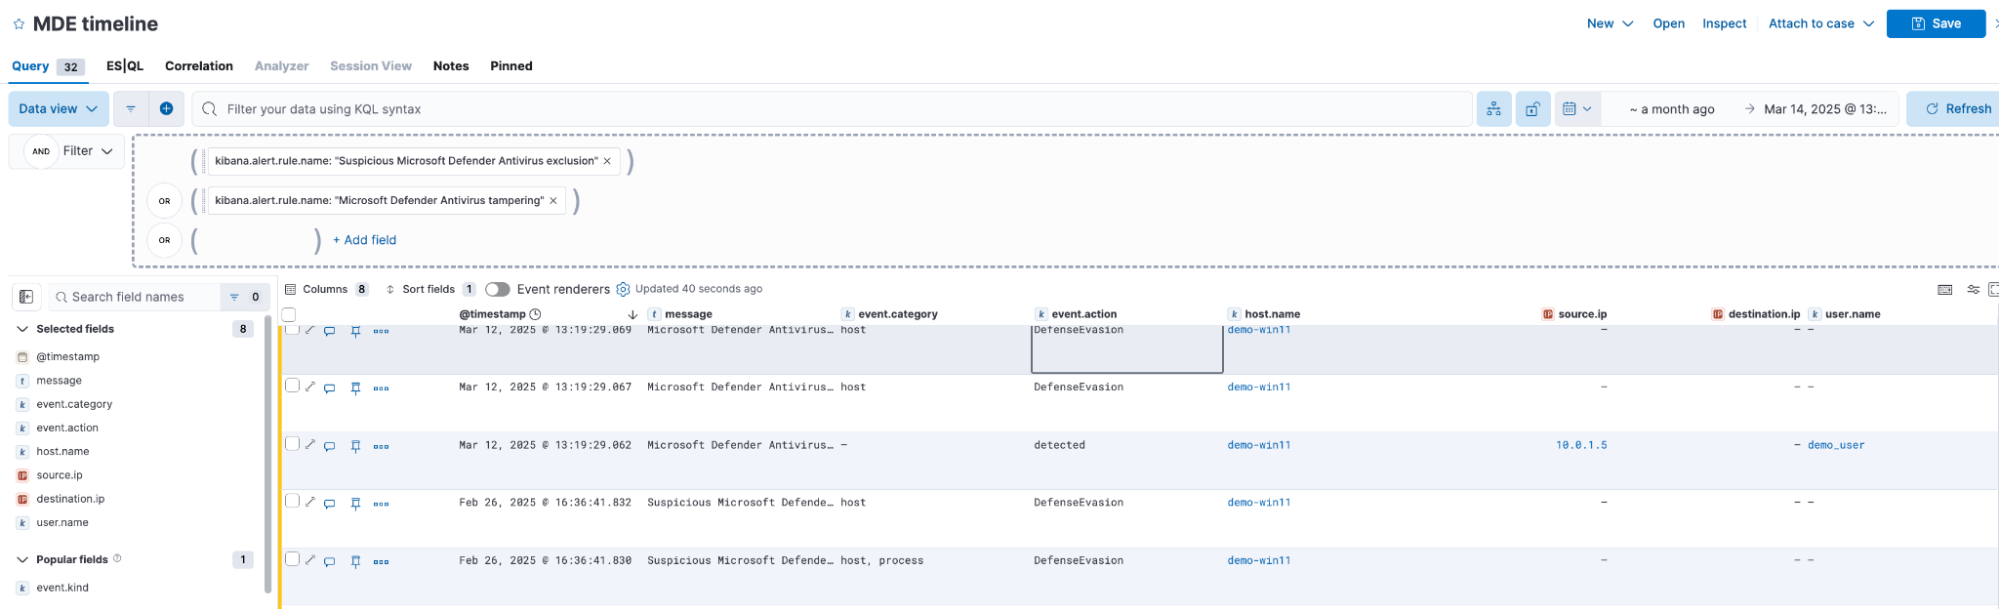The image size is (1999, 610).
Task: Expand details for the 13:19:29.062 event
Action: [310, 445]
